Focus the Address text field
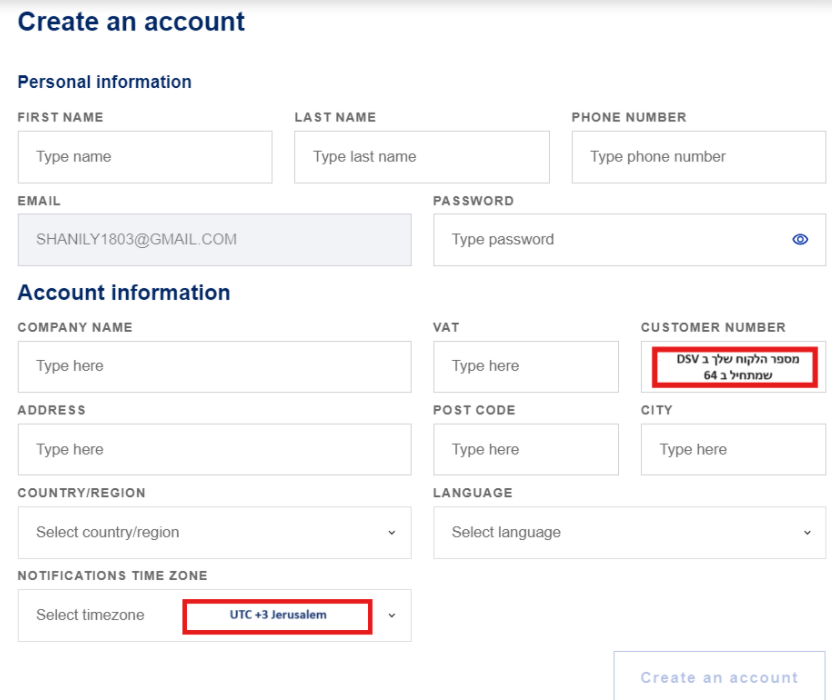This screenshot has width=832, height=700. 214,450
